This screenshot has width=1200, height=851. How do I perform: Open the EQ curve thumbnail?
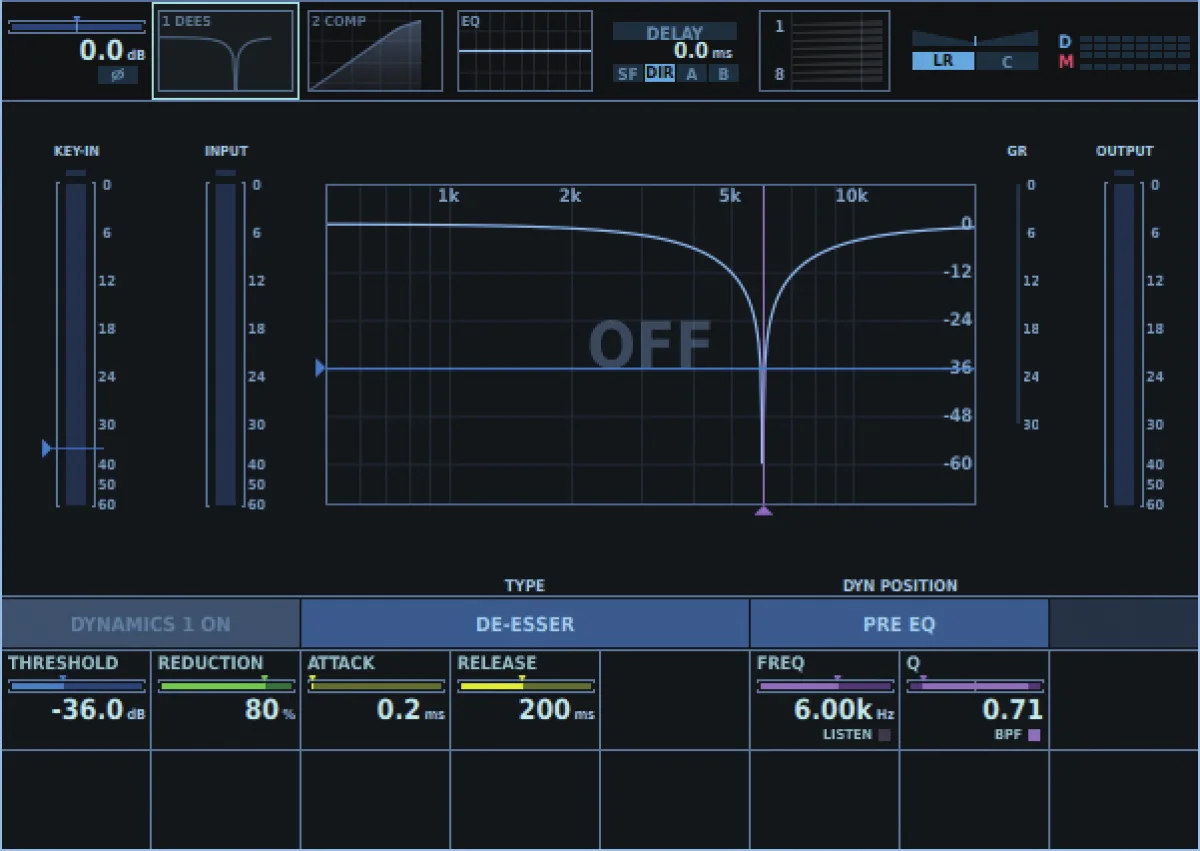click(x=525, y=51)
